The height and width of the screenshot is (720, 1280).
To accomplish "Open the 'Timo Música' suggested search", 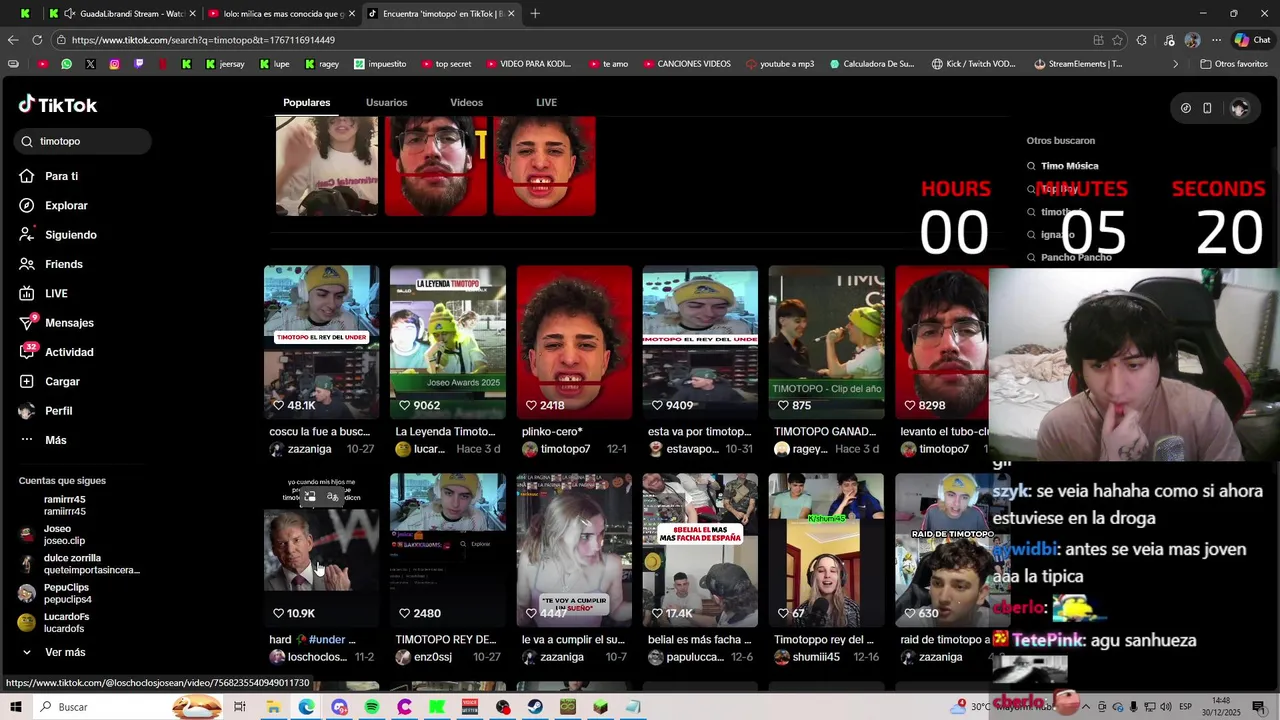I will [x=1069, y=166].
